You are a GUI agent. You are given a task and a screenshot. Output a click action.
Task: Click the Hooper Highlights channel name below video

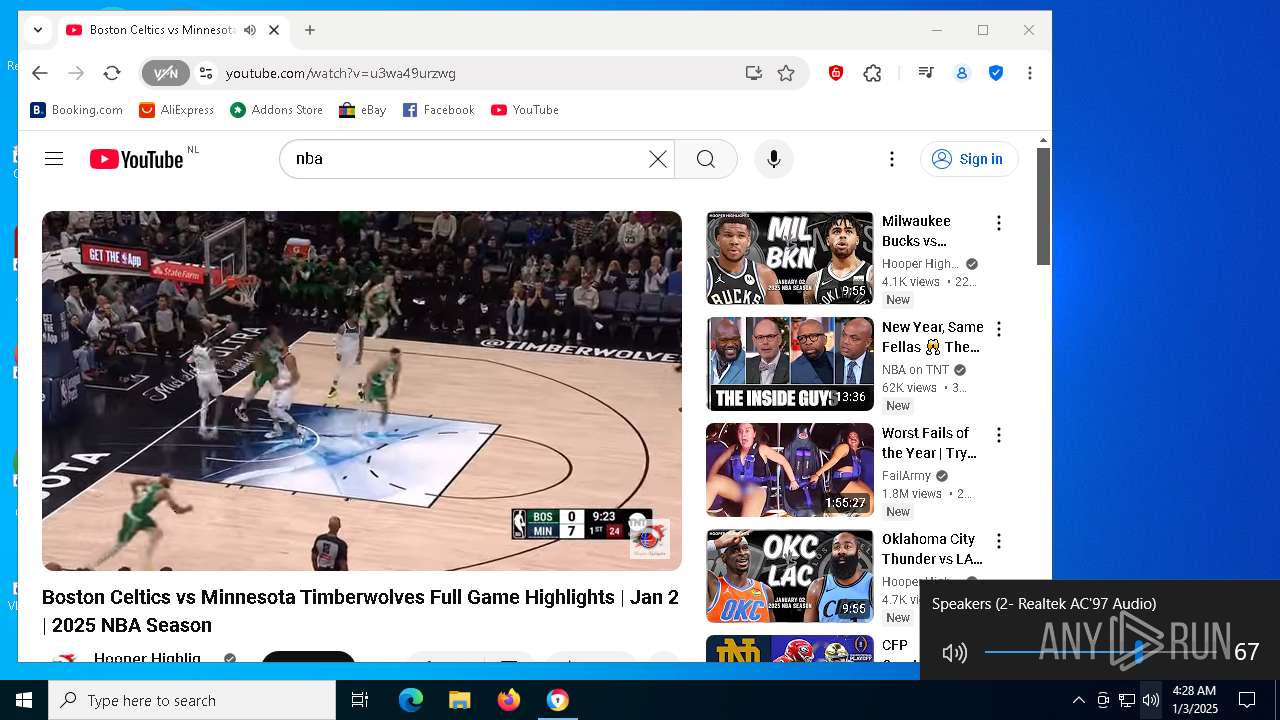click(148, 658)
